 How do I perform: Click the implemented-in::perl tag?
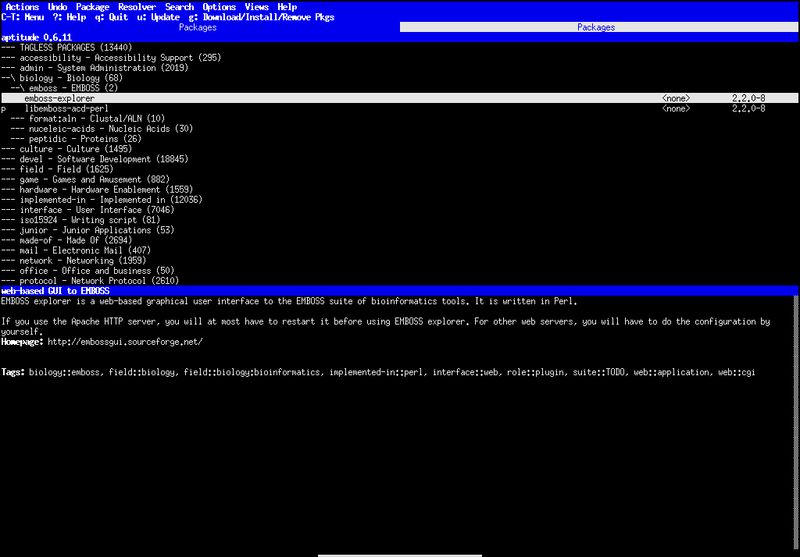point(376,372)
